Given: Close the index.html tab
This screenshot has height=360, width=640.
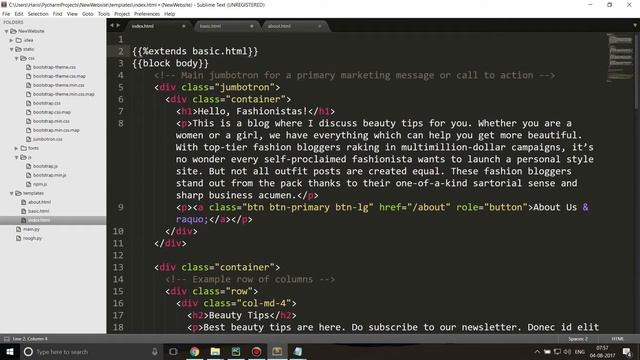Looking at the screenshot, I should [184, 26].
